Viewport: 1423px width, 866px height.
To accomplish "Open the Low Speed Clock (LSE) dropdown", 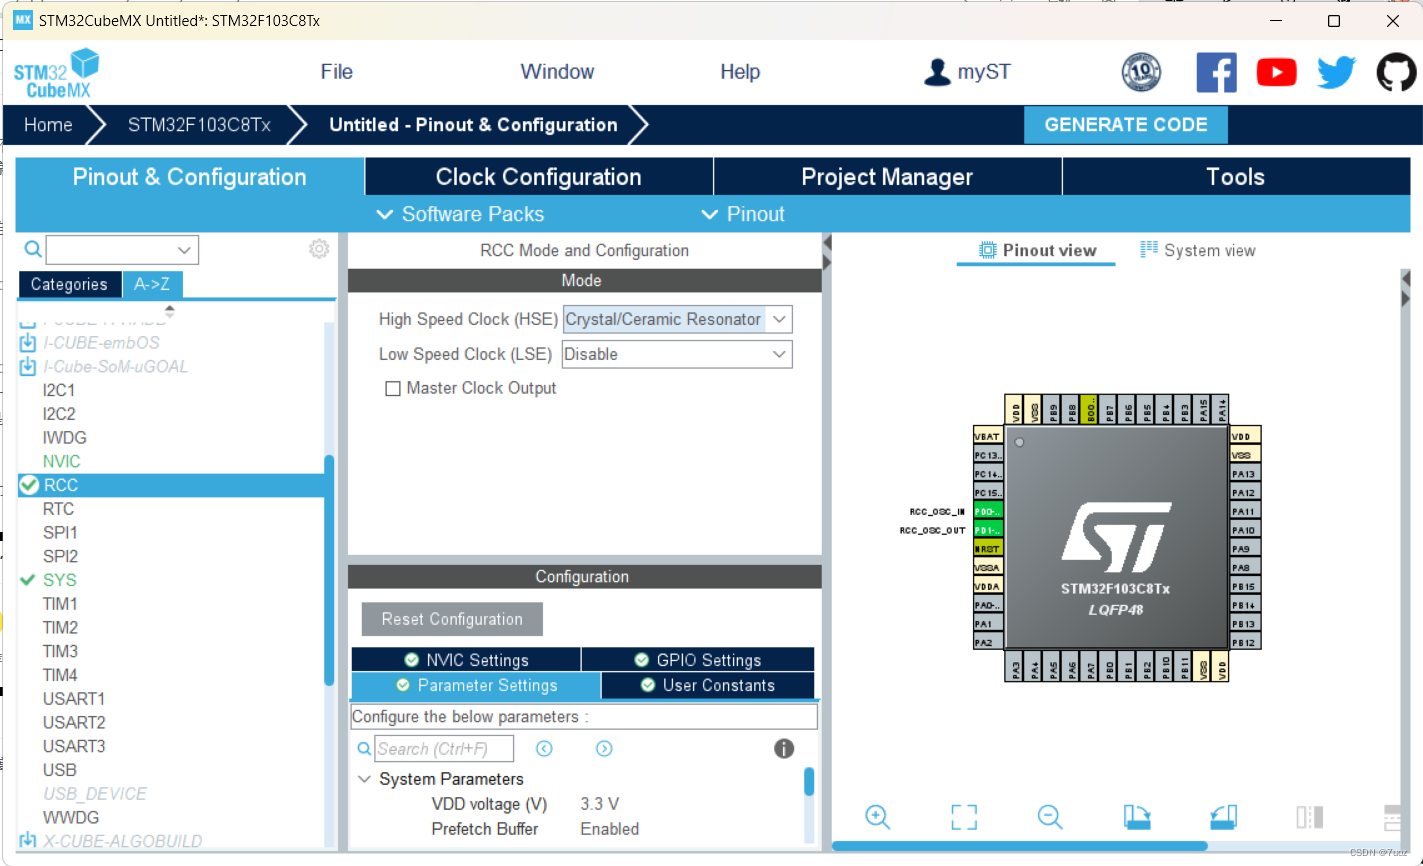I will point(779,354).
